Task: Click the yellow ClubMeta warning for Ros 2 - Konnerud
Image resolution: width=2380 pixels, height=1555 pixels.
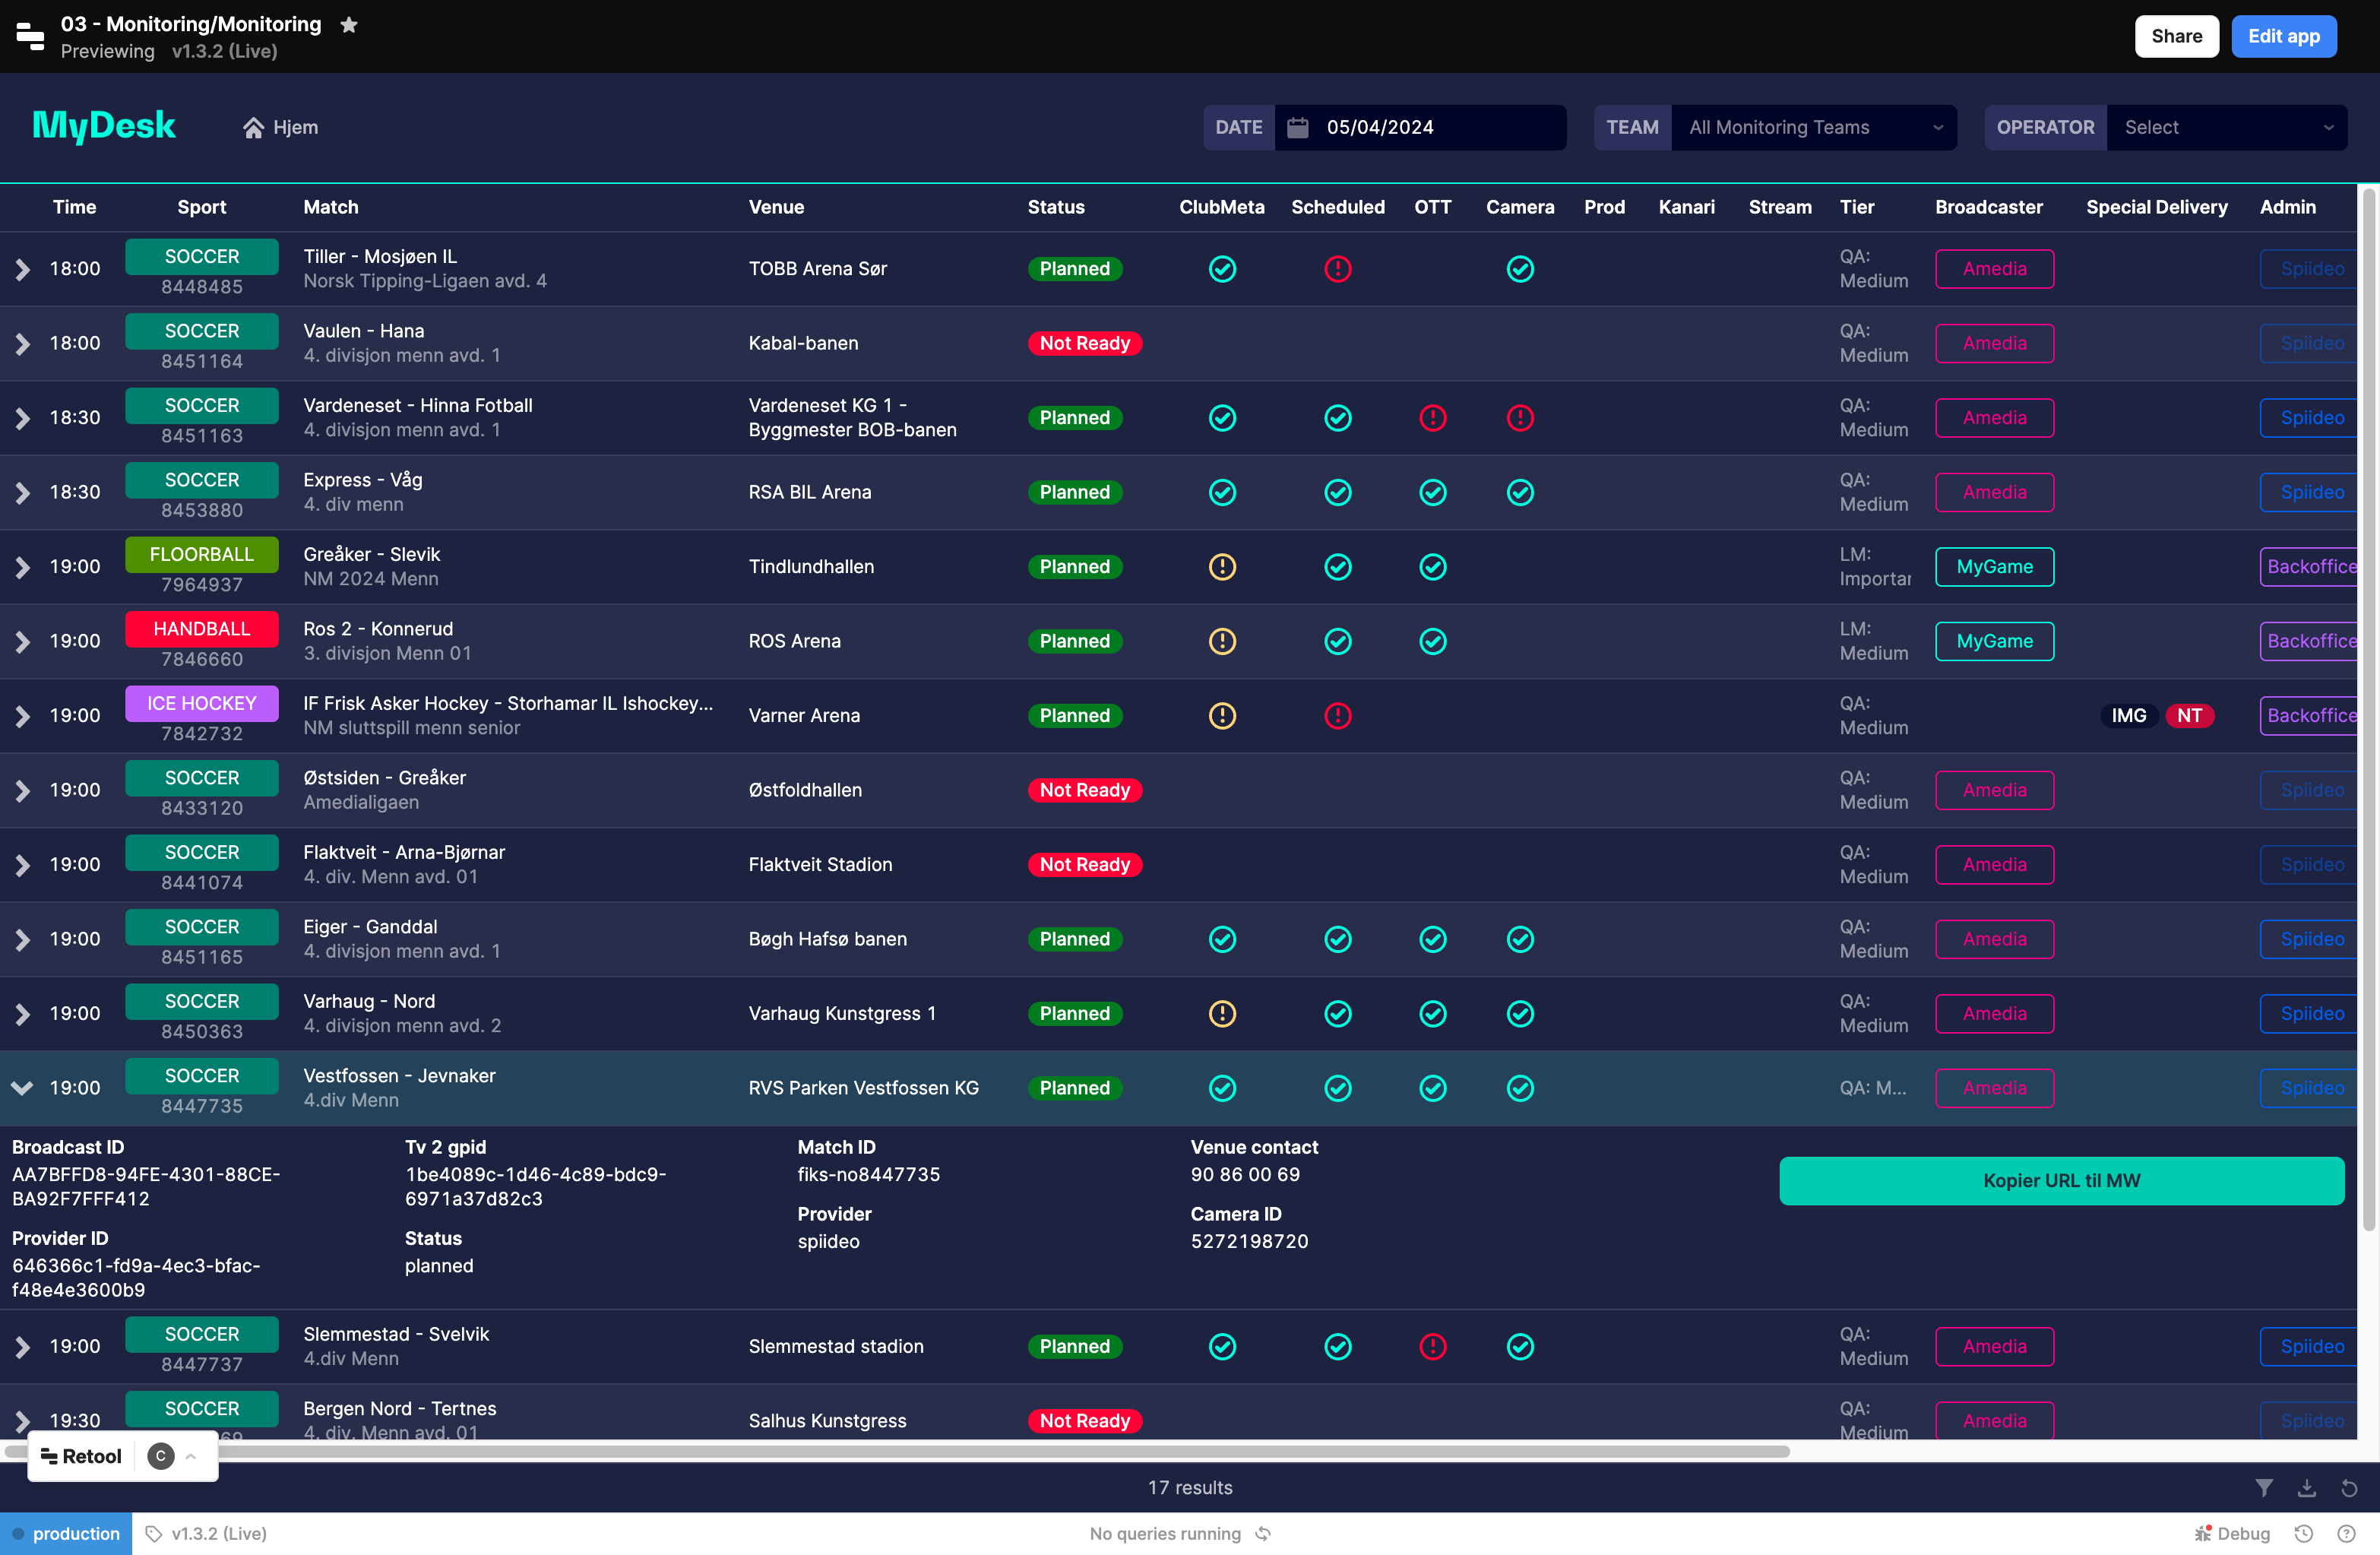Action: pyautogui.click(x=1222, y=641)
